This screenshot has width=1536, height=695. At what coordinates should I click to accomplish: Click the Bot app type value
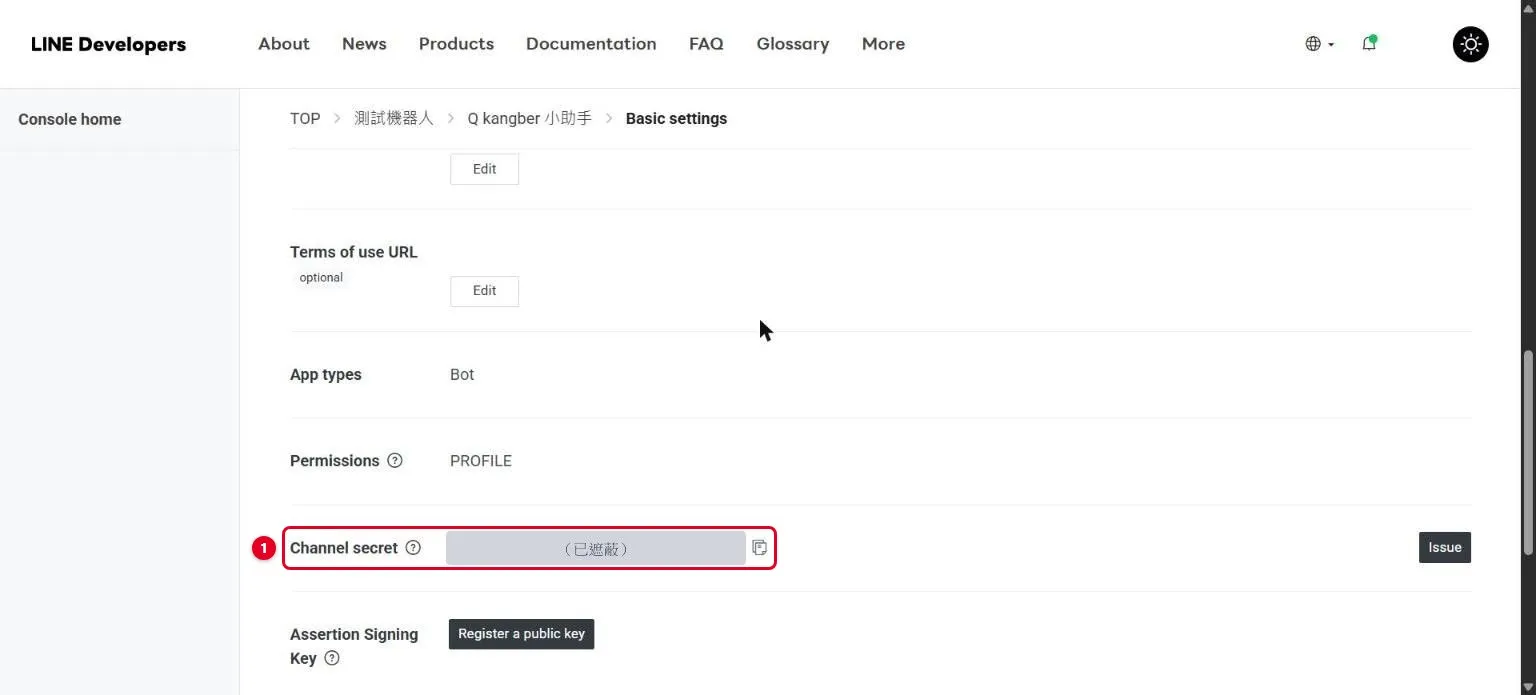462,375
